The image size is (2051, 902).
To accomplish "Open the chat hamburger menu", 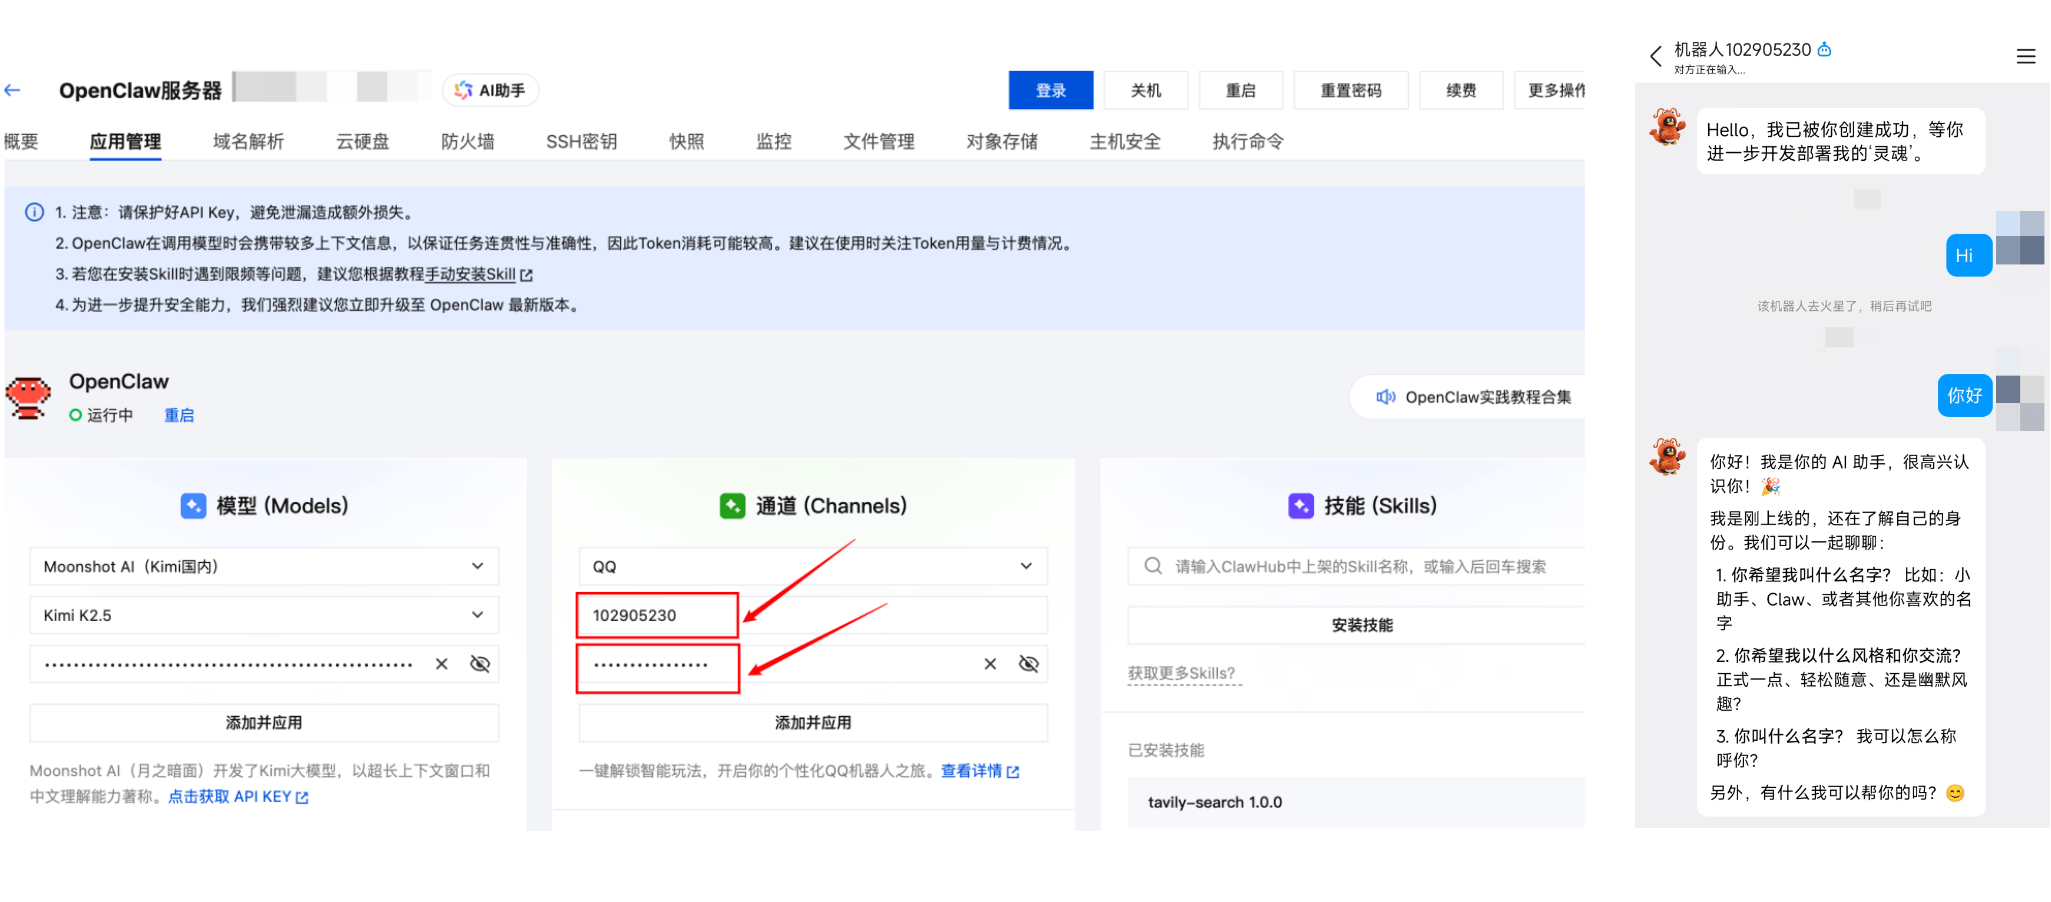I will (x=2026, y=56).
